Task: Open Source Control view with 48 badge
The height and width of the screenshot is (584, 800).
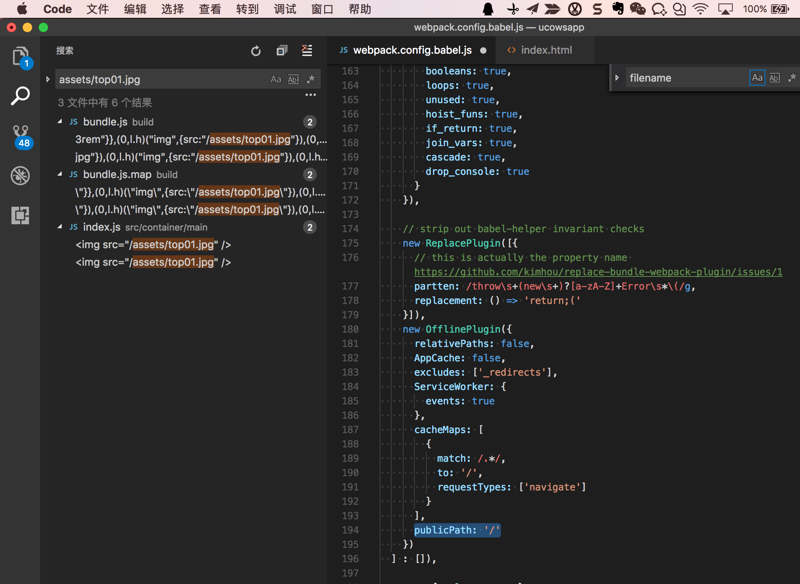Action: [x=20, y=136]
